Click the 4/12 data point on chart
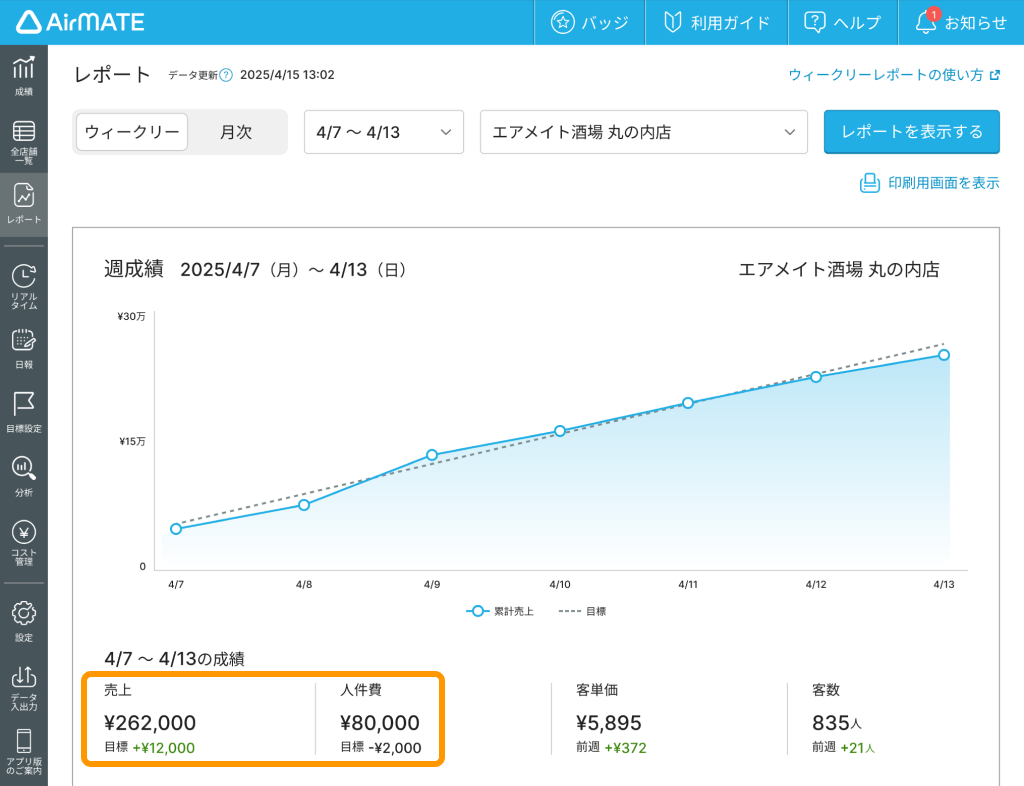 coord(816,377)
